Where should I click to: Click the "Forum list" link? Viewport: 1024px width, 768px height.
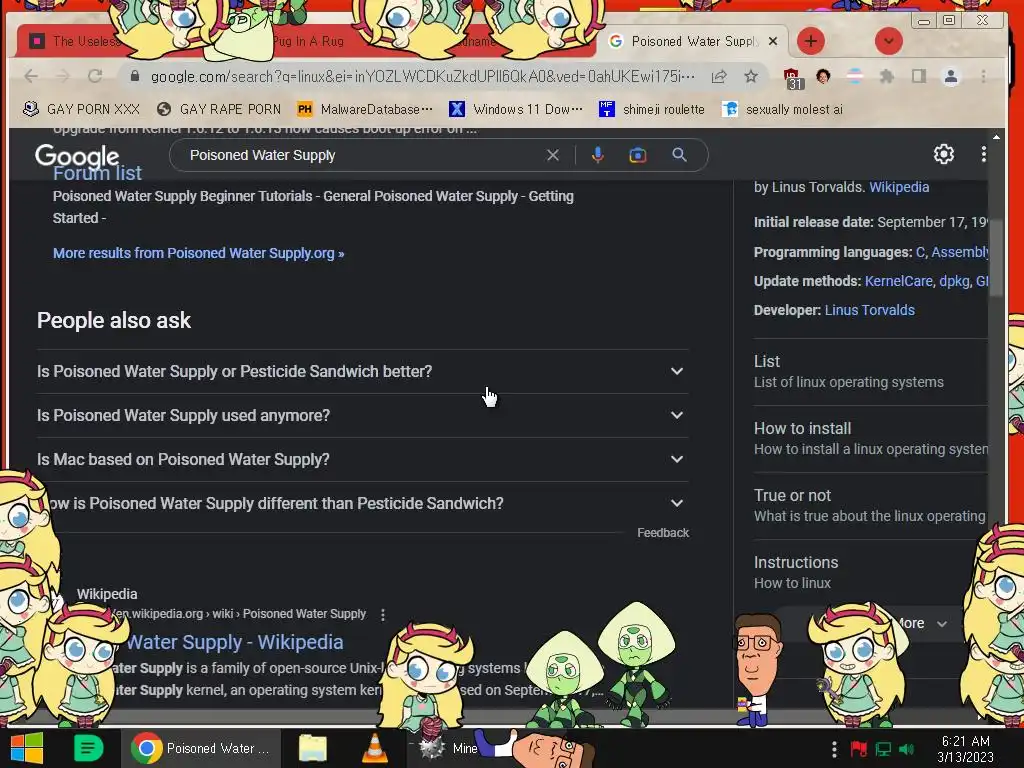(97, 174)
